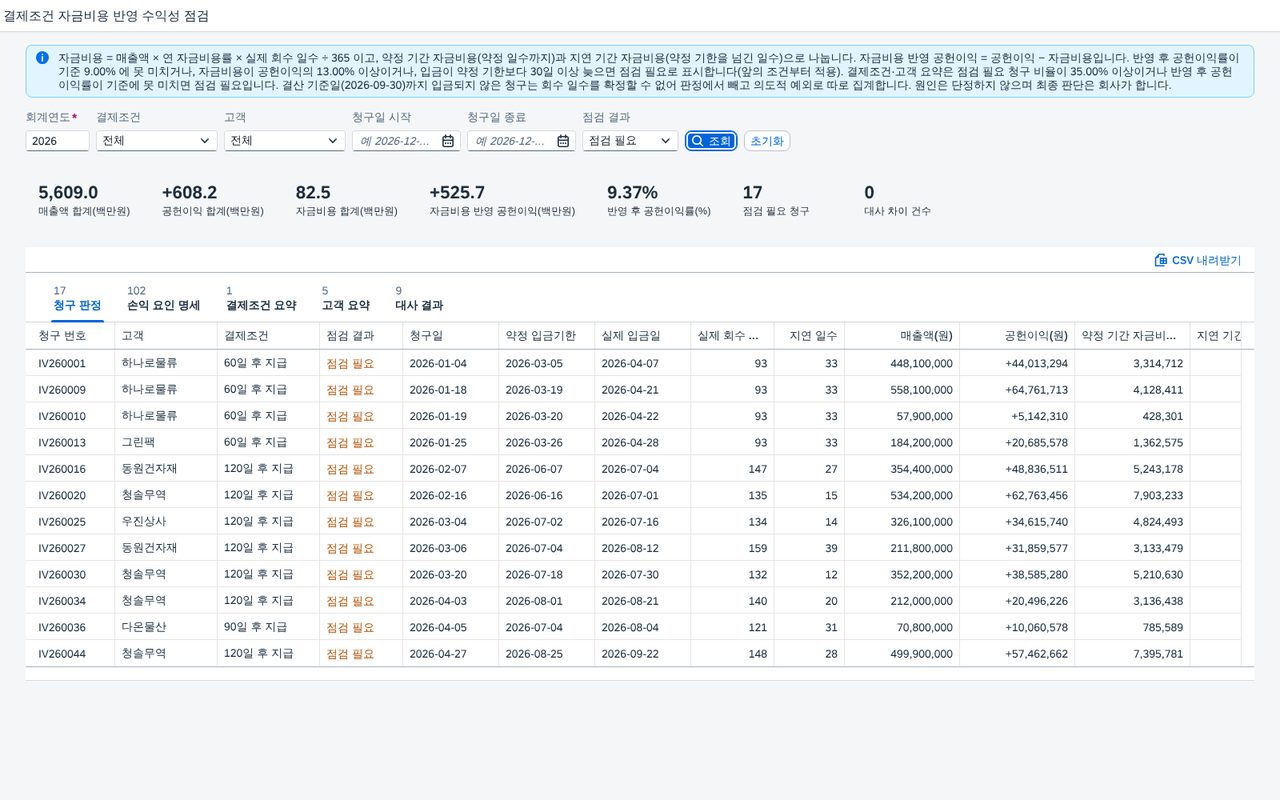Click the 자금비용 합계 value 82.5
1280x800 pixels.
(x=313, y=193)
